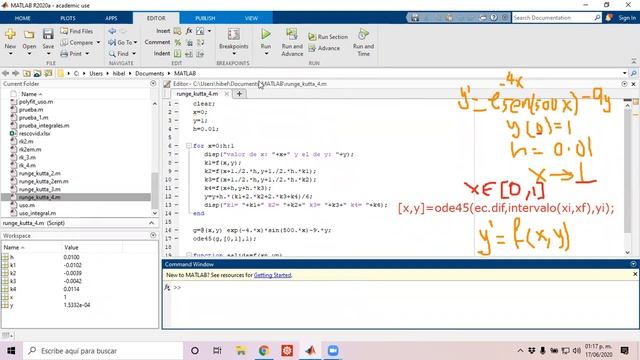Open the New button dropdown arrow
The width and height of the screenshot is (640, 360).
(10, 54)
